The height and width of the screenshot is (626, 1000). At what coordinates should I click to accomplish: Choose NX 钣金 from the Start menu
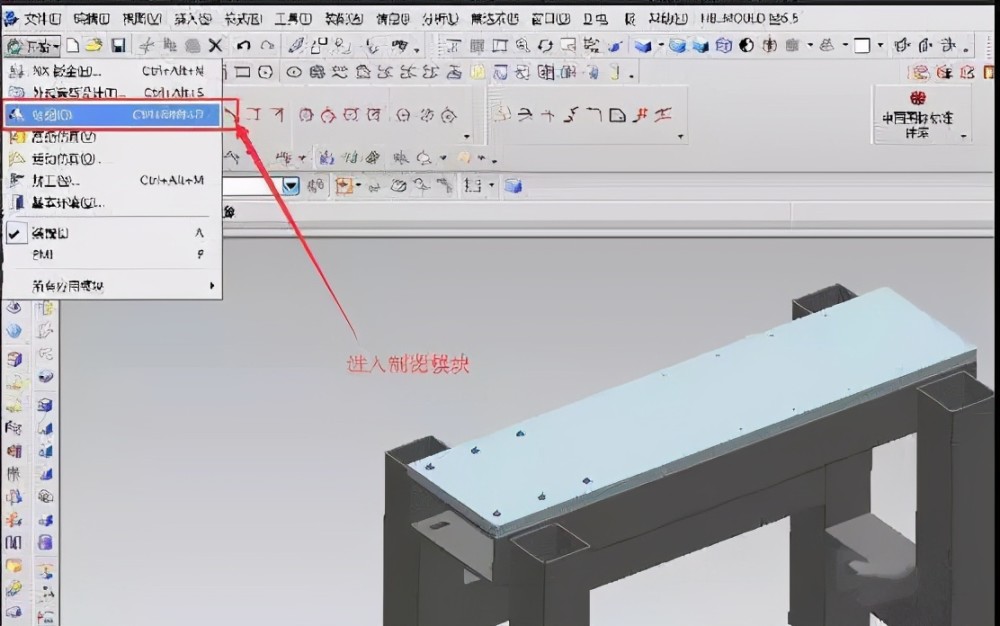click(x=112, y=71)
